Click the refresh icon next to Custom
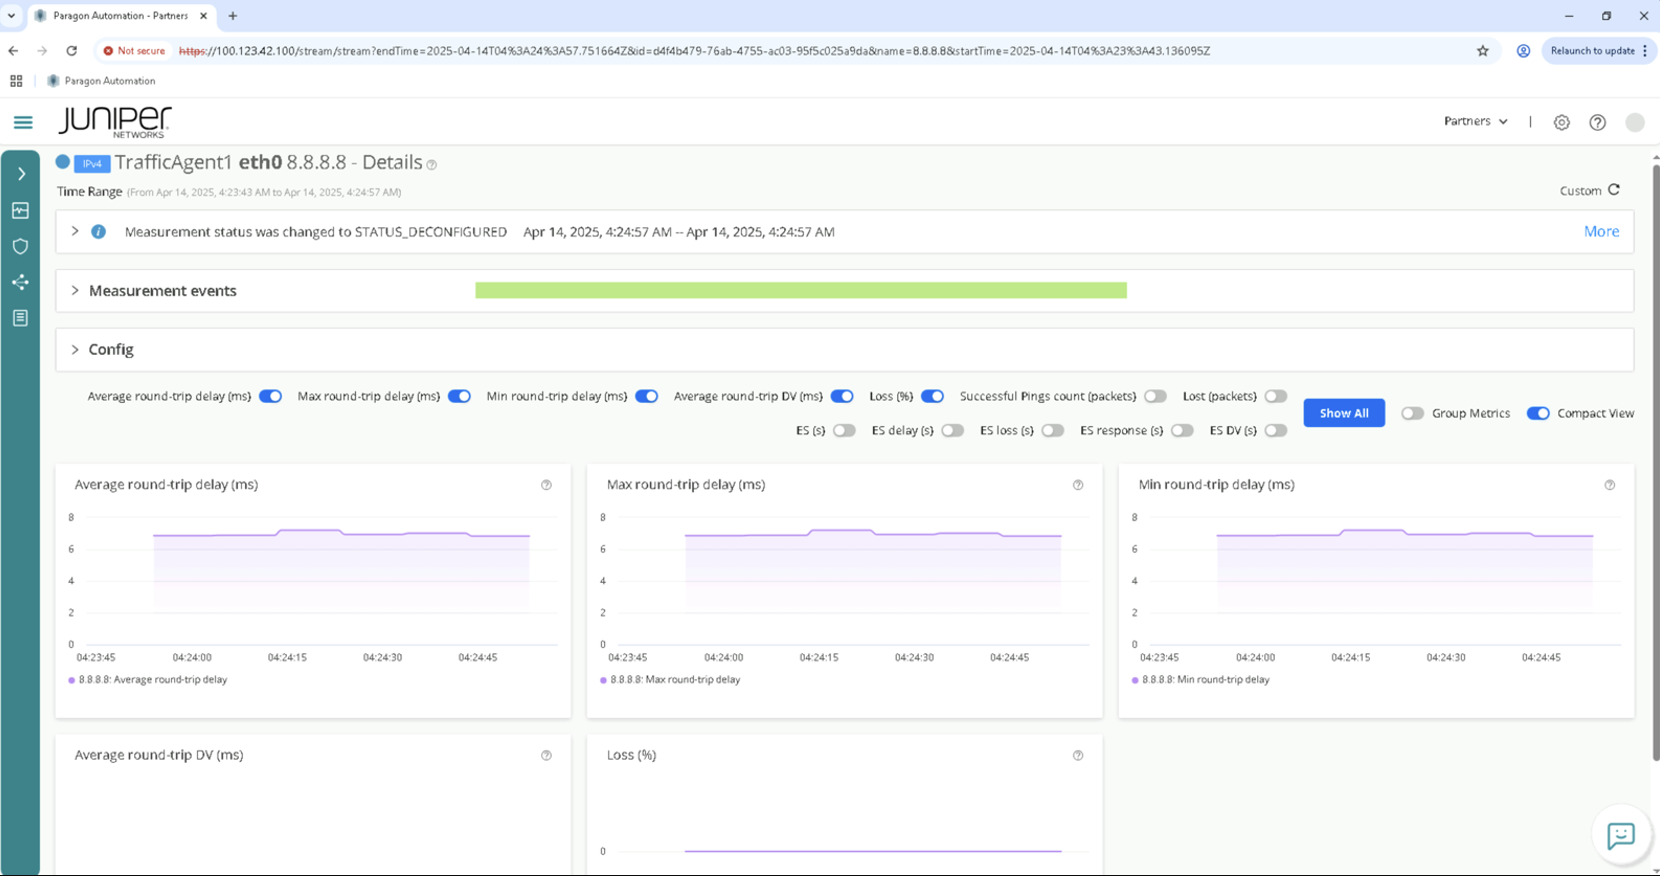This screenshot has width=1660, height=876. click(1613, 190)
